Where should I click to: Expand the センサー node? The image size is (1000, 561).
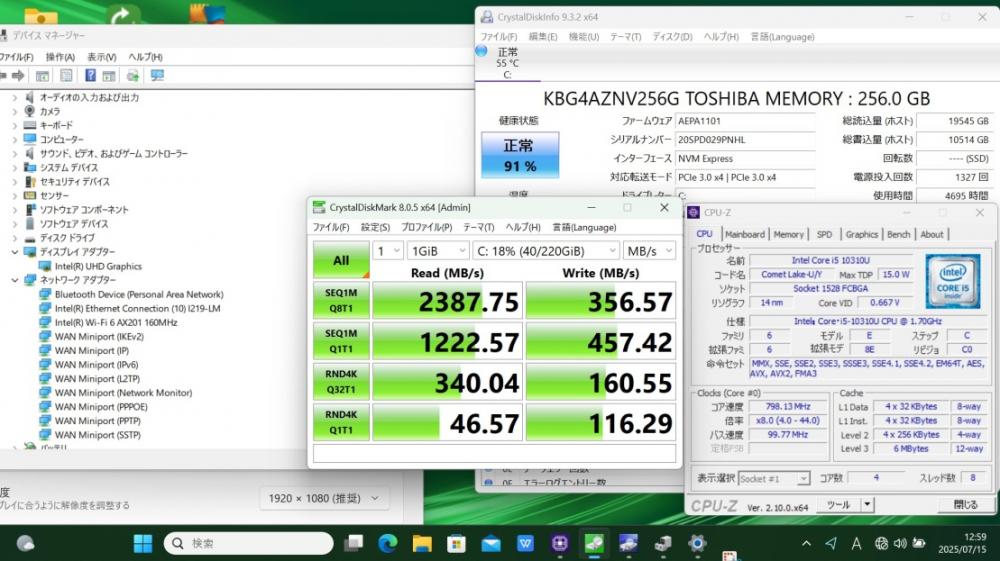coord(15,196)
